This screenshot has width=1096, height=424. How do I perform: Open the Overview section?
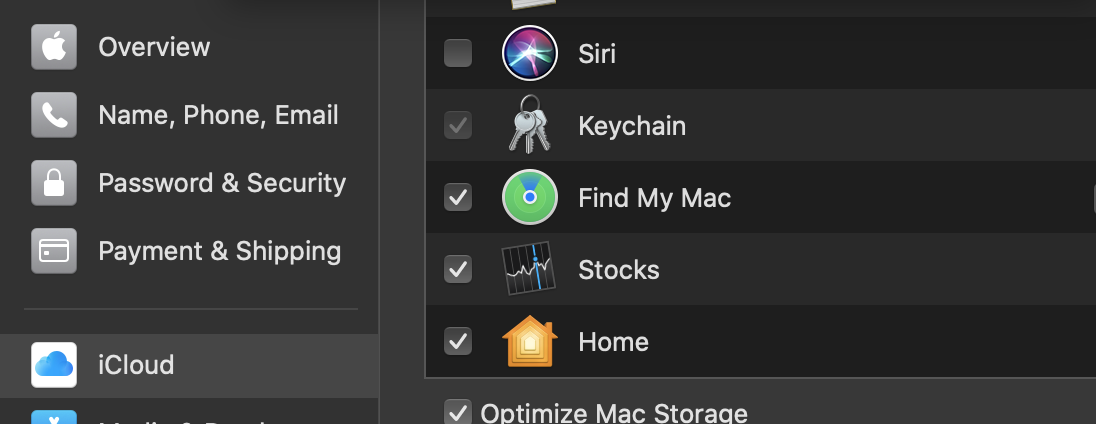pos(154,47)
